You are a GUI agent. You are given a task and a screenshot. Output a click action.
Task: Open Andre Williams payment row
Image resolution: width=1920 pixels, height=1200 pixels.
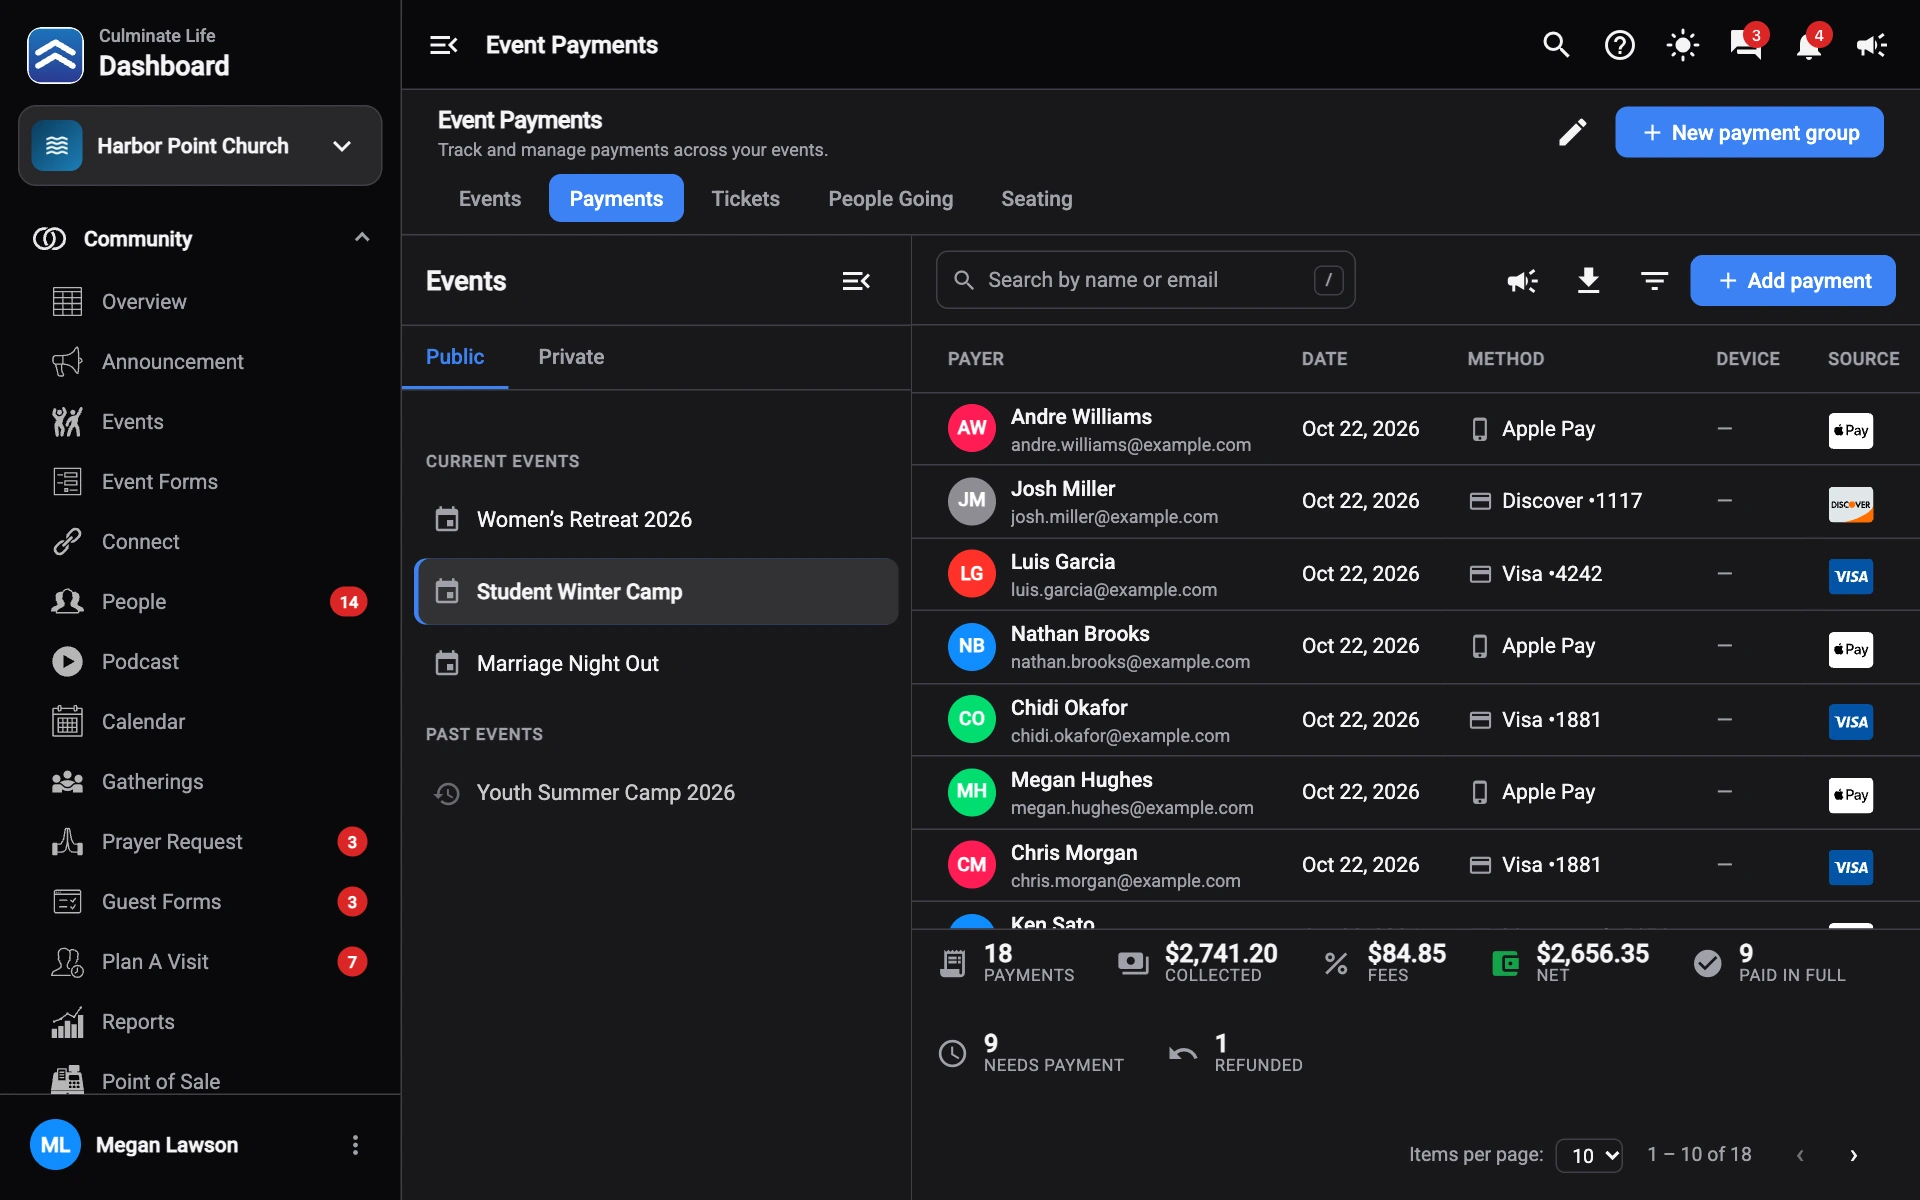click(1415, 429)
